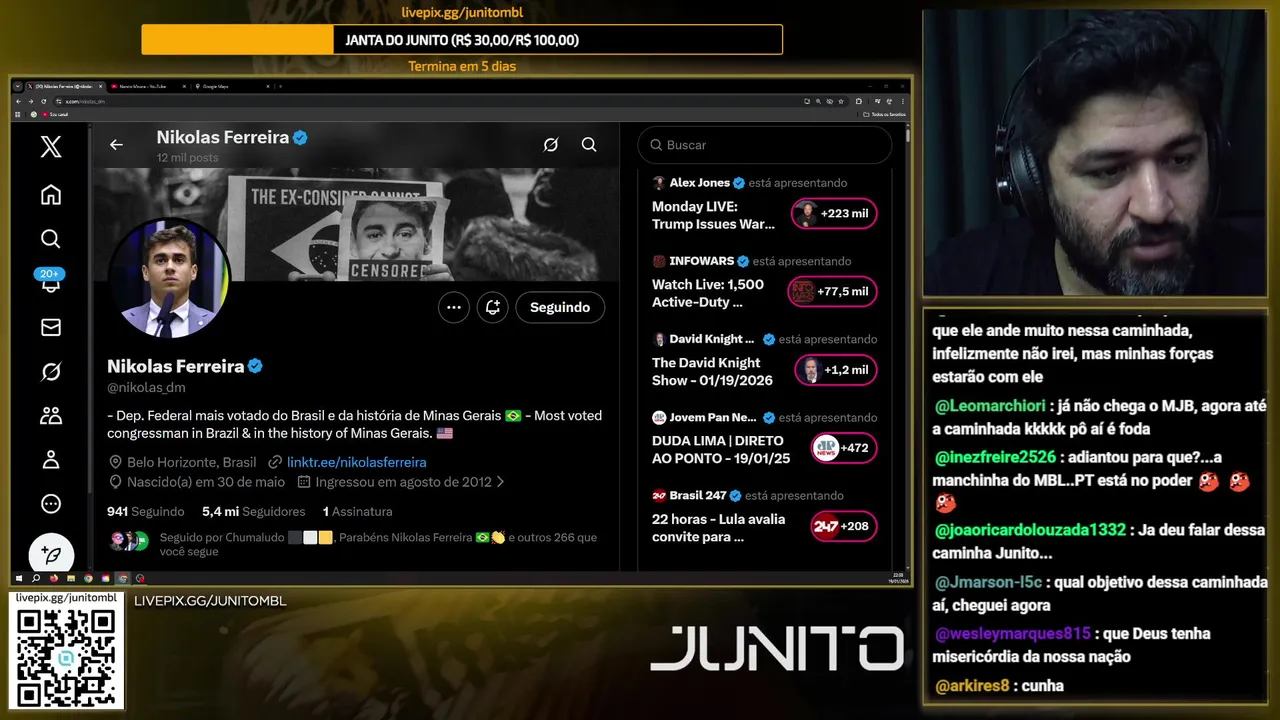
Task: Switch to Google Maps browser tab
Action: [232, 87]
